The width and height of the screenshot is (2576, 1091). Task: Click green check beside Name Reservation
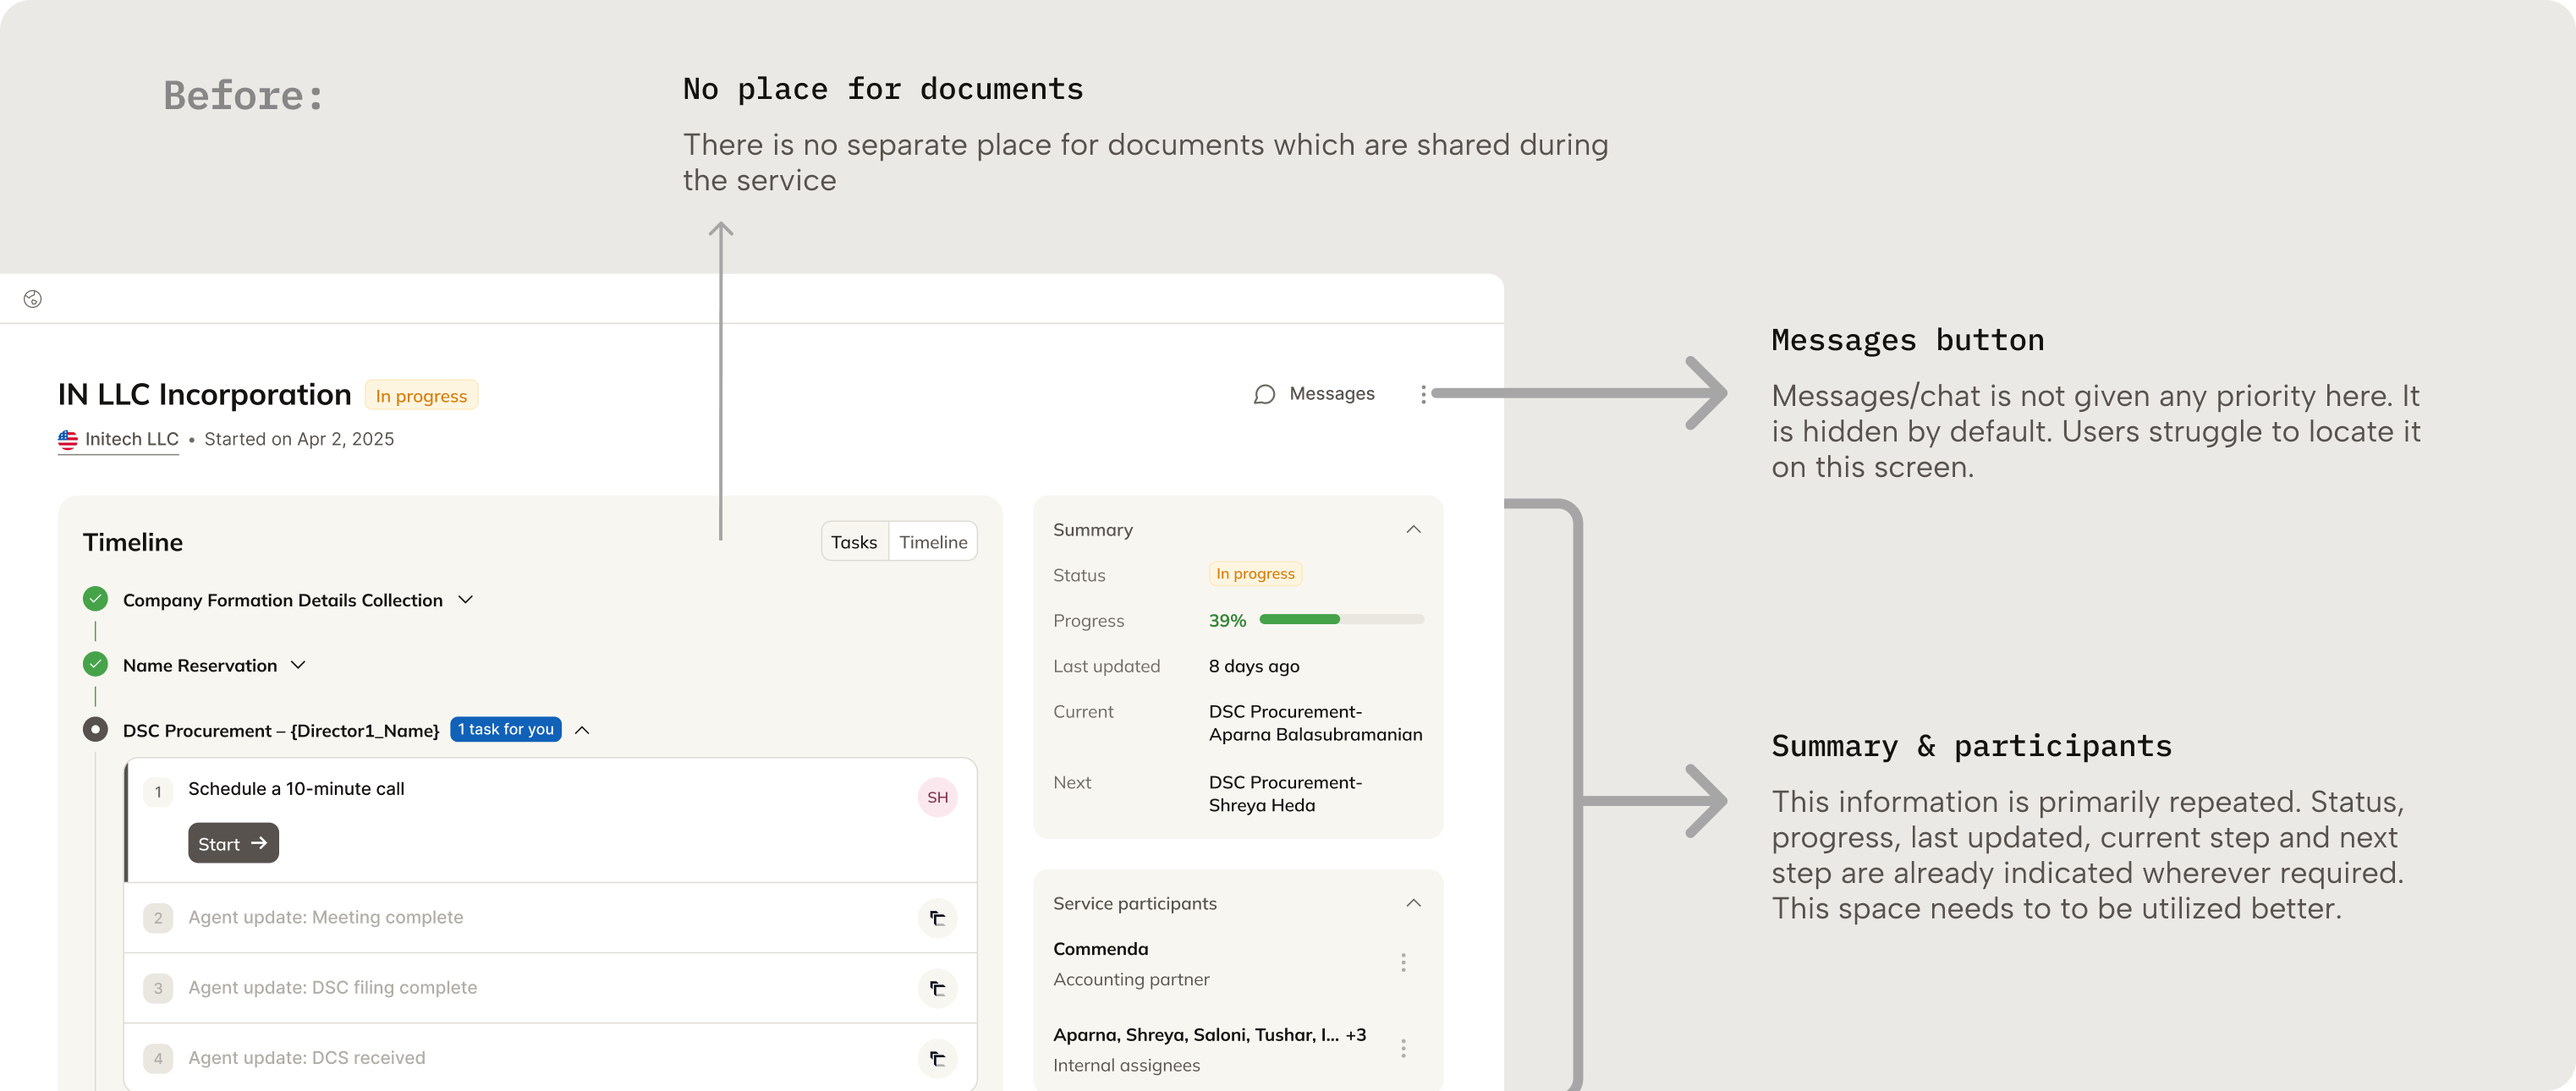95,664
